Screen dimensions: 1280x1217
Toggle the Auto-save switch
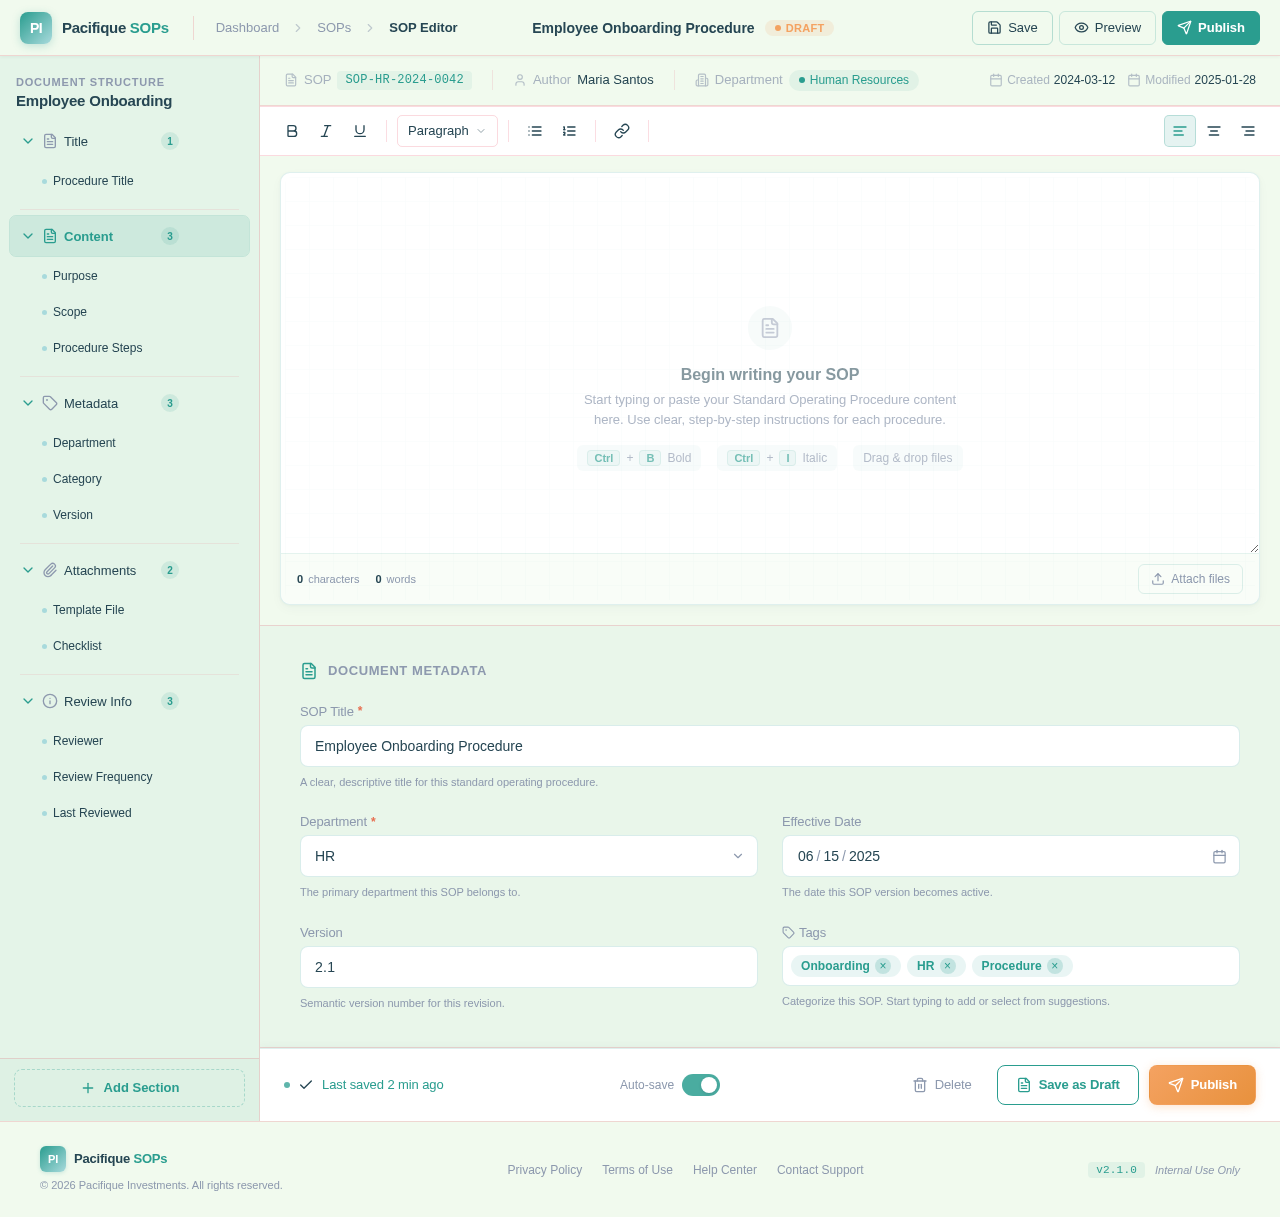click(x=701, y=1085)
